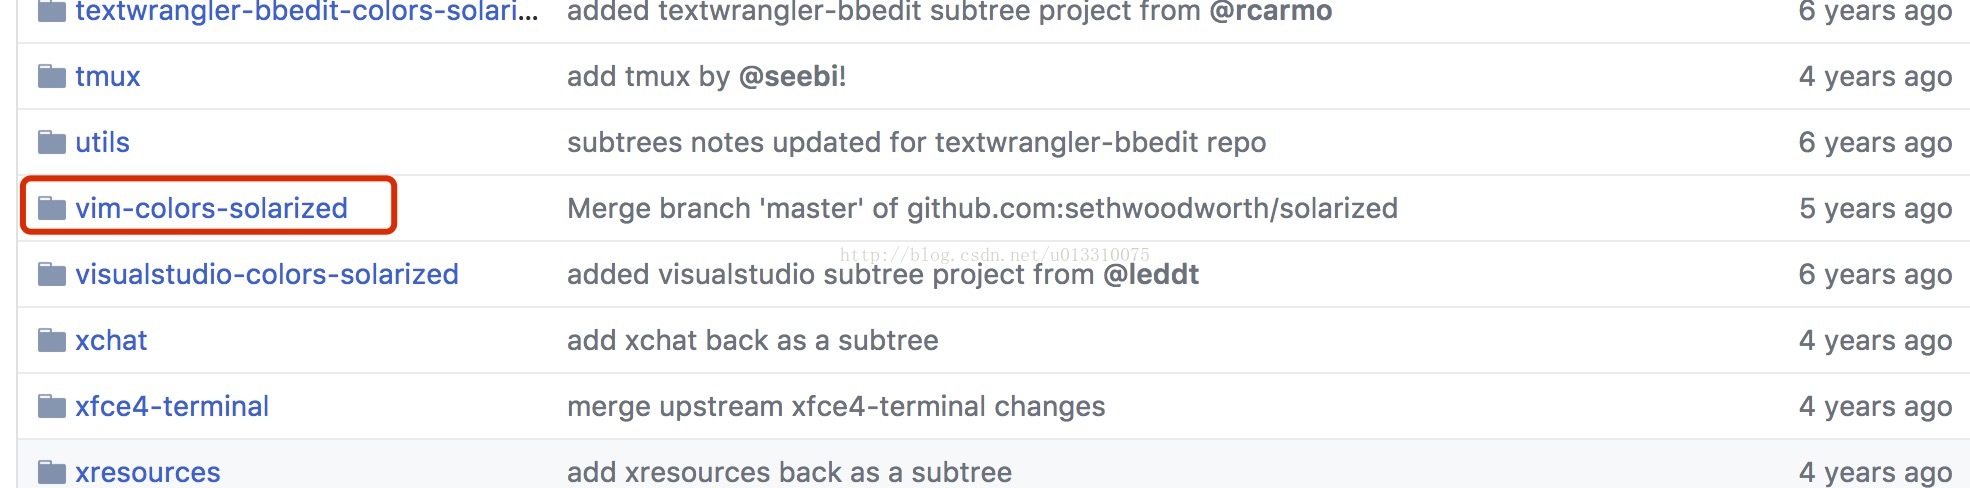Open the tmux directory
Viewport: 1970px width, 488px height.
point(108,76)
